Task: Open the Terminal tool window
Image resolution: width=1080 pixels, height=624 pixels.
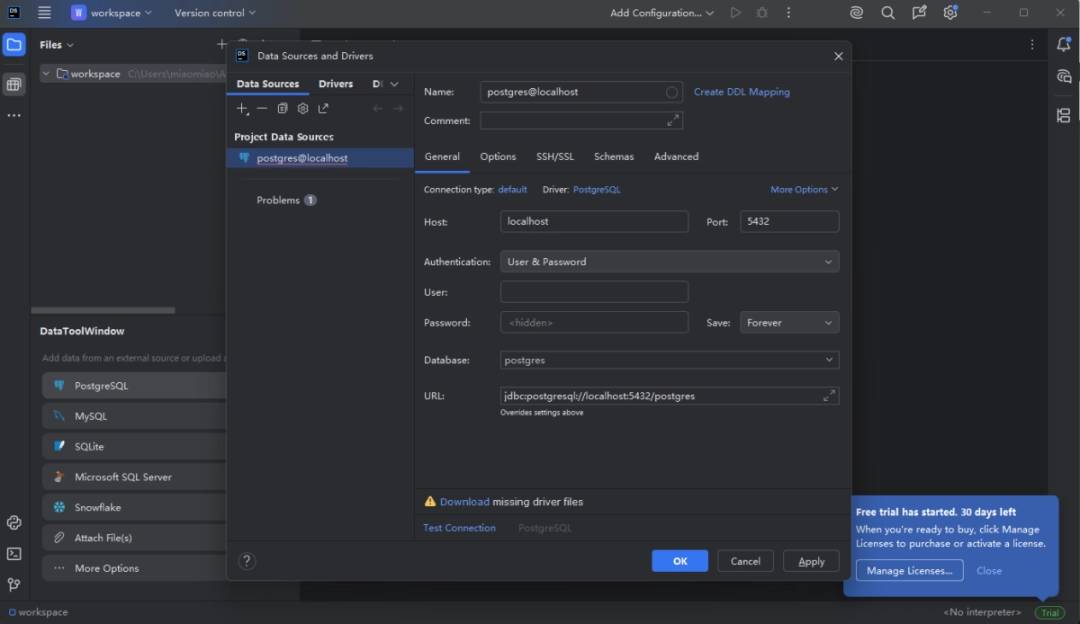Action: click(x=14, y=553)
